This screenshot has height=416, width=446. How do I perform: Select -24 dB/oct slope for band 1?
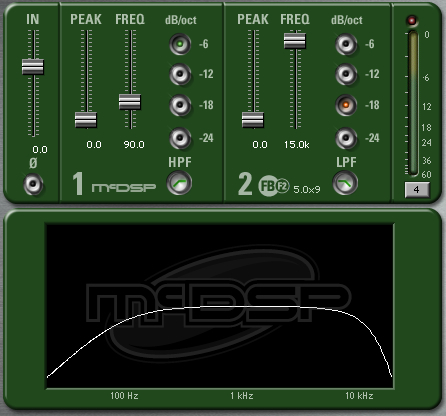[180, 138]
